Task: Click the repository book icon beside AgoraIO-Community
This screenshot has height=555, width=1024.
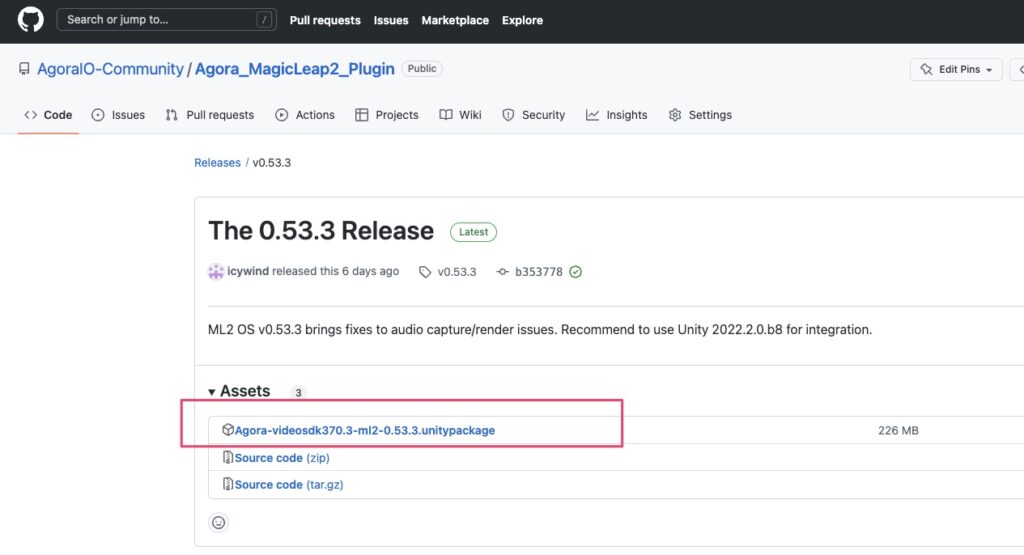Action: [24, 69]
